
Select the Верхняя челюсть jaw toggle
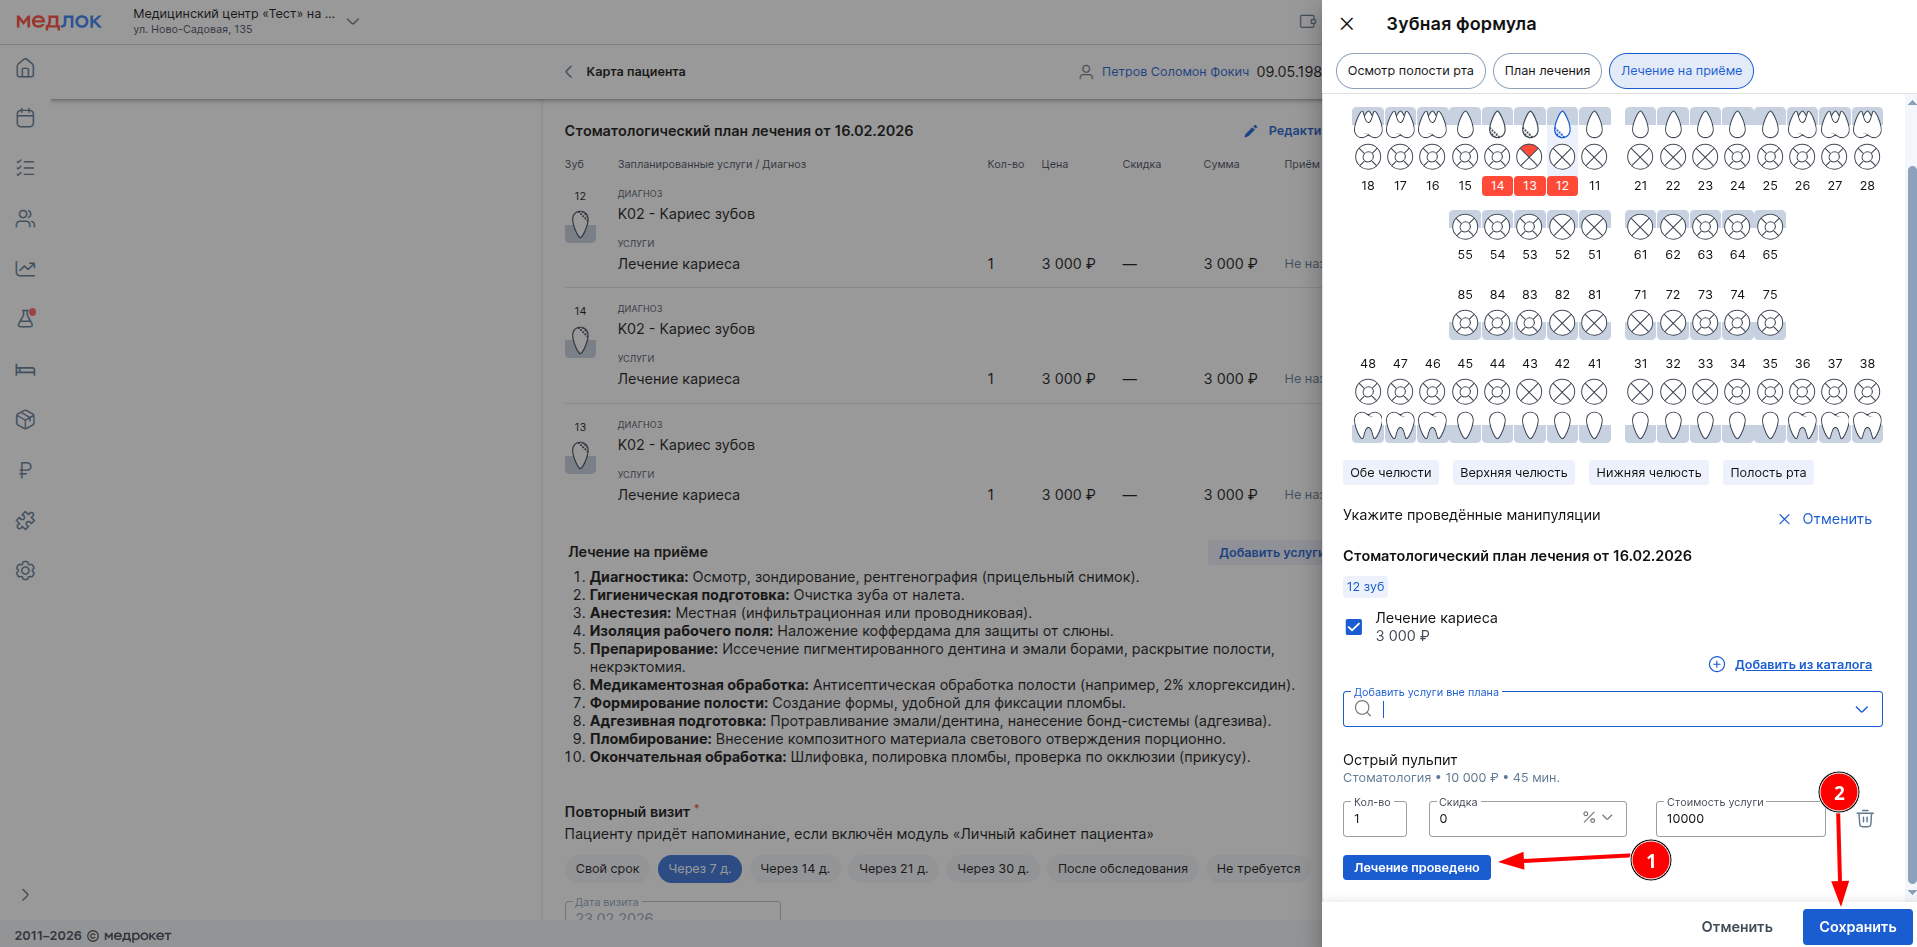1513,473
